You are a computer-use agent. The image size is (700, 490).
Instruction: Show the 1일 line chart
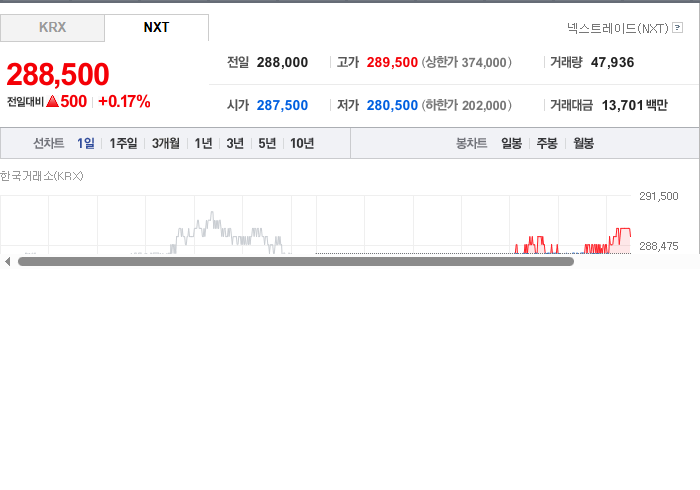[86, 143]
